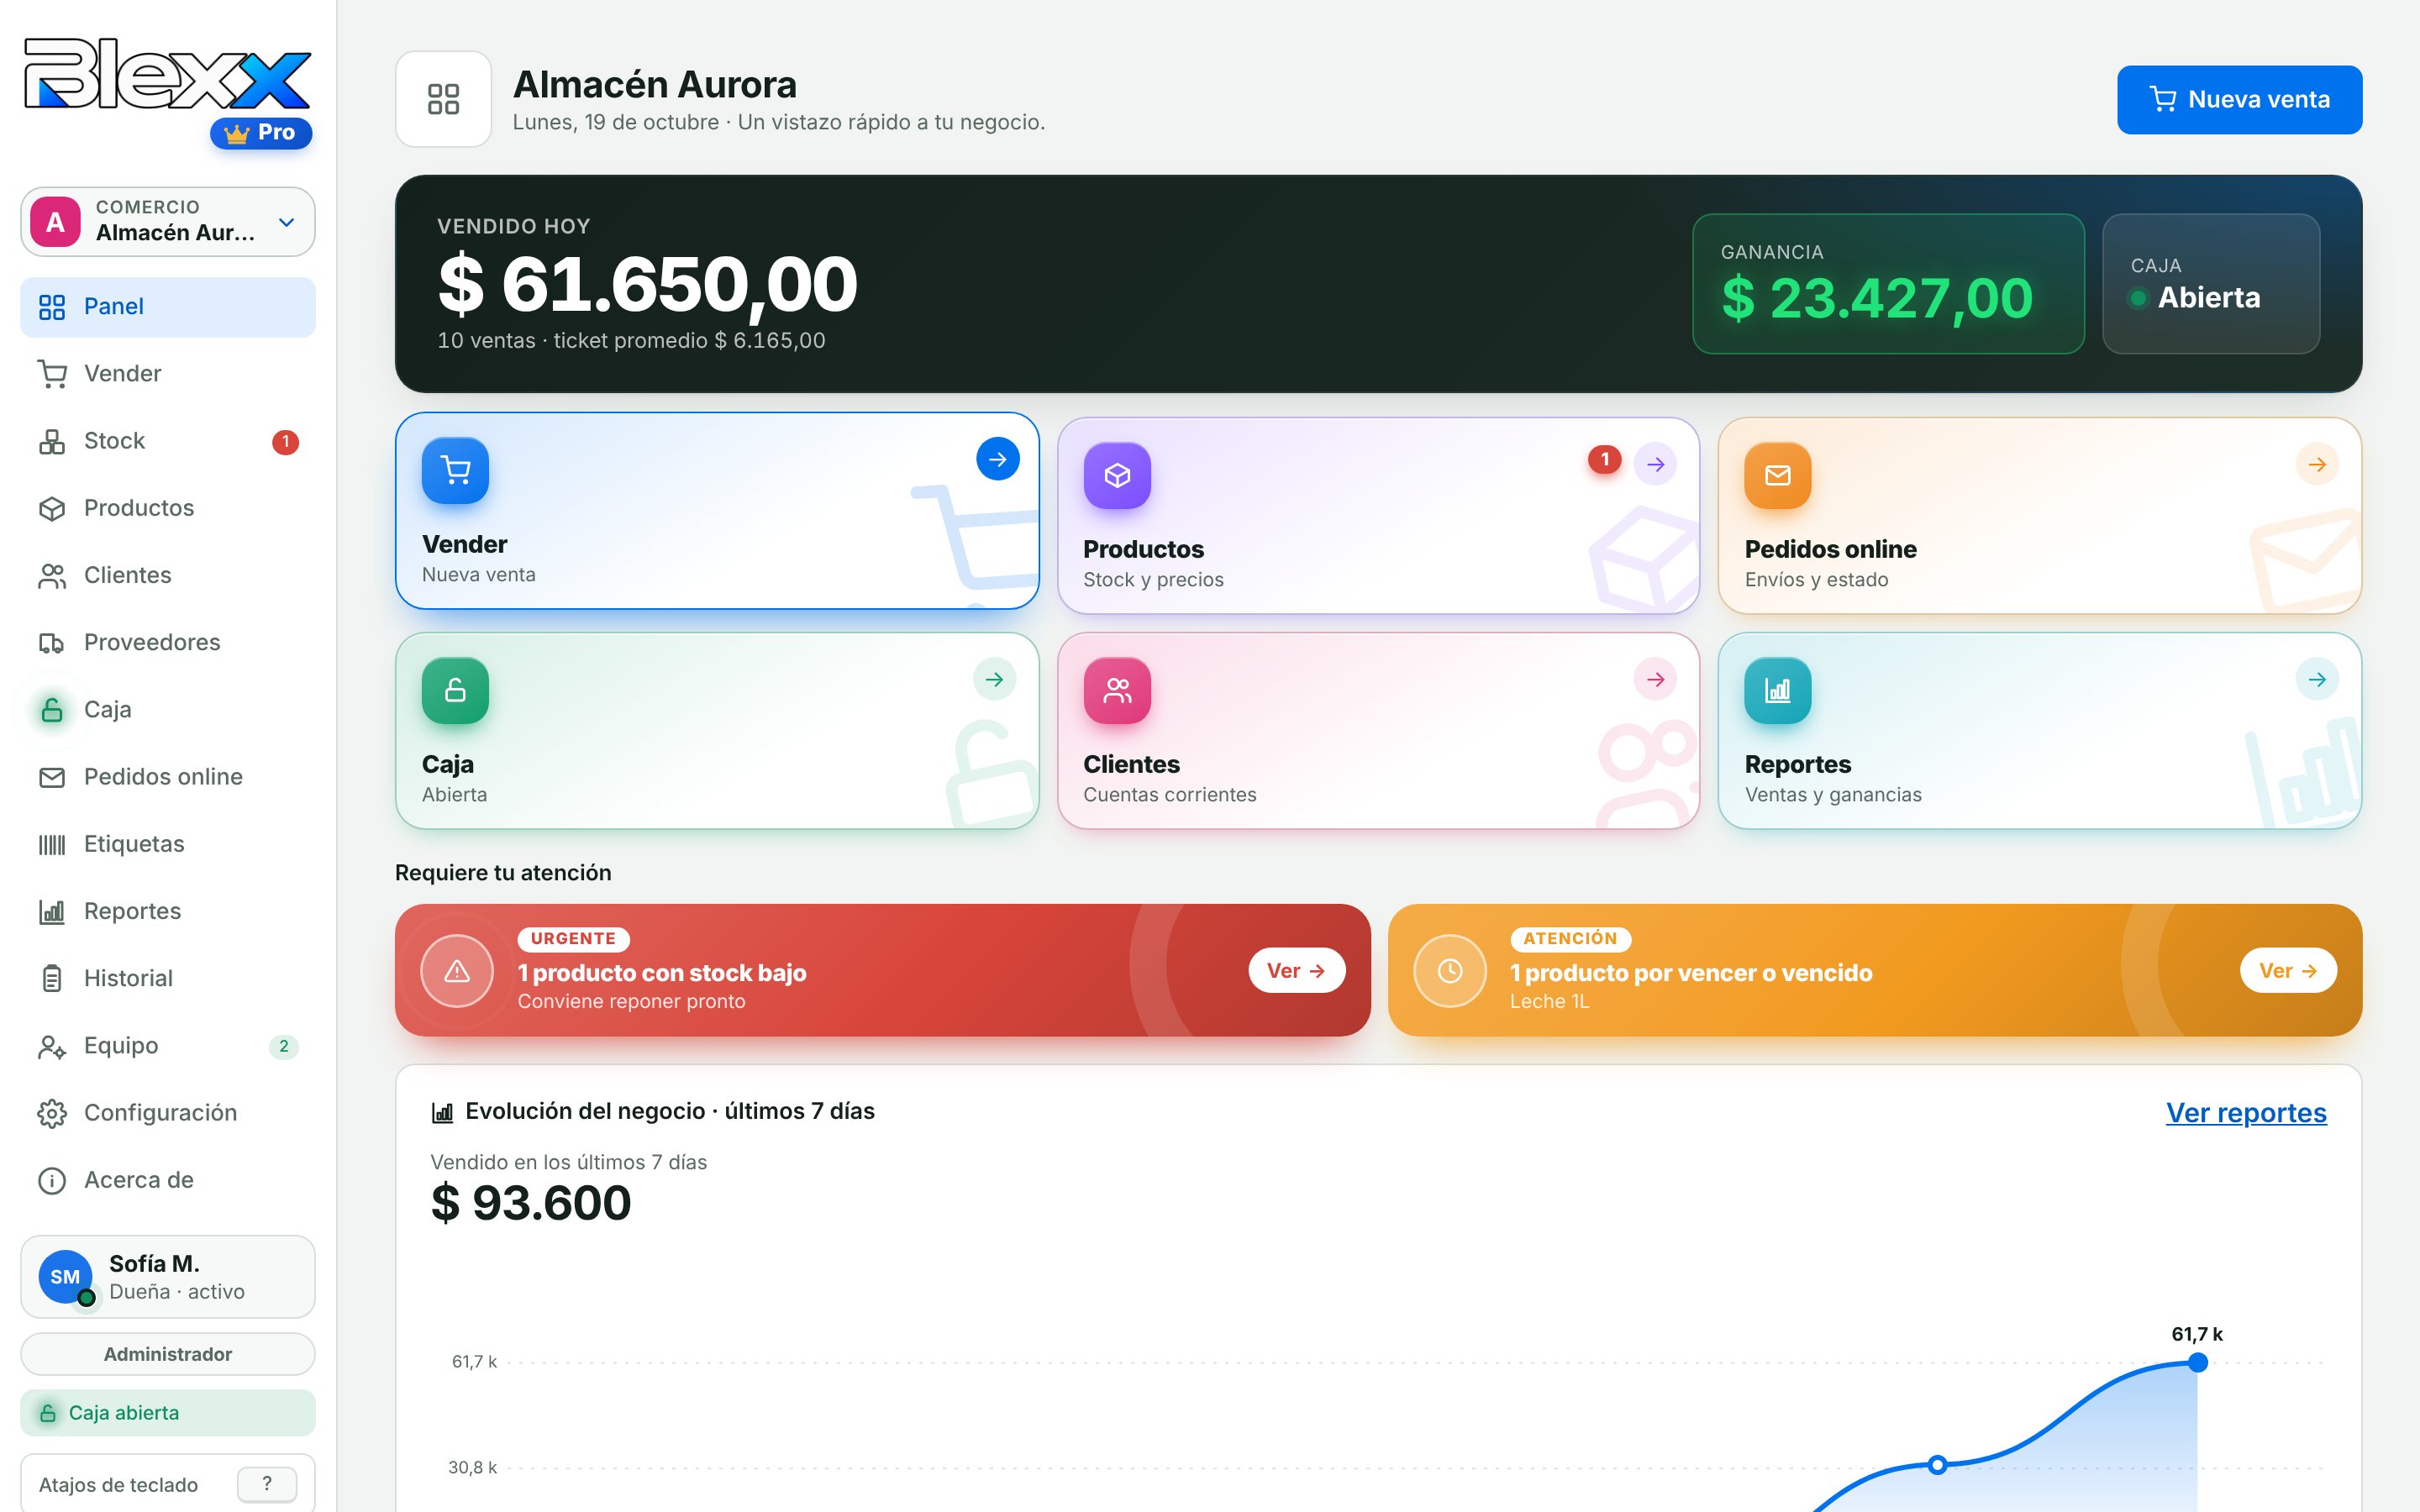Open the Sofía M. user profile card
The image size is (2420, 1512).
167,1277
